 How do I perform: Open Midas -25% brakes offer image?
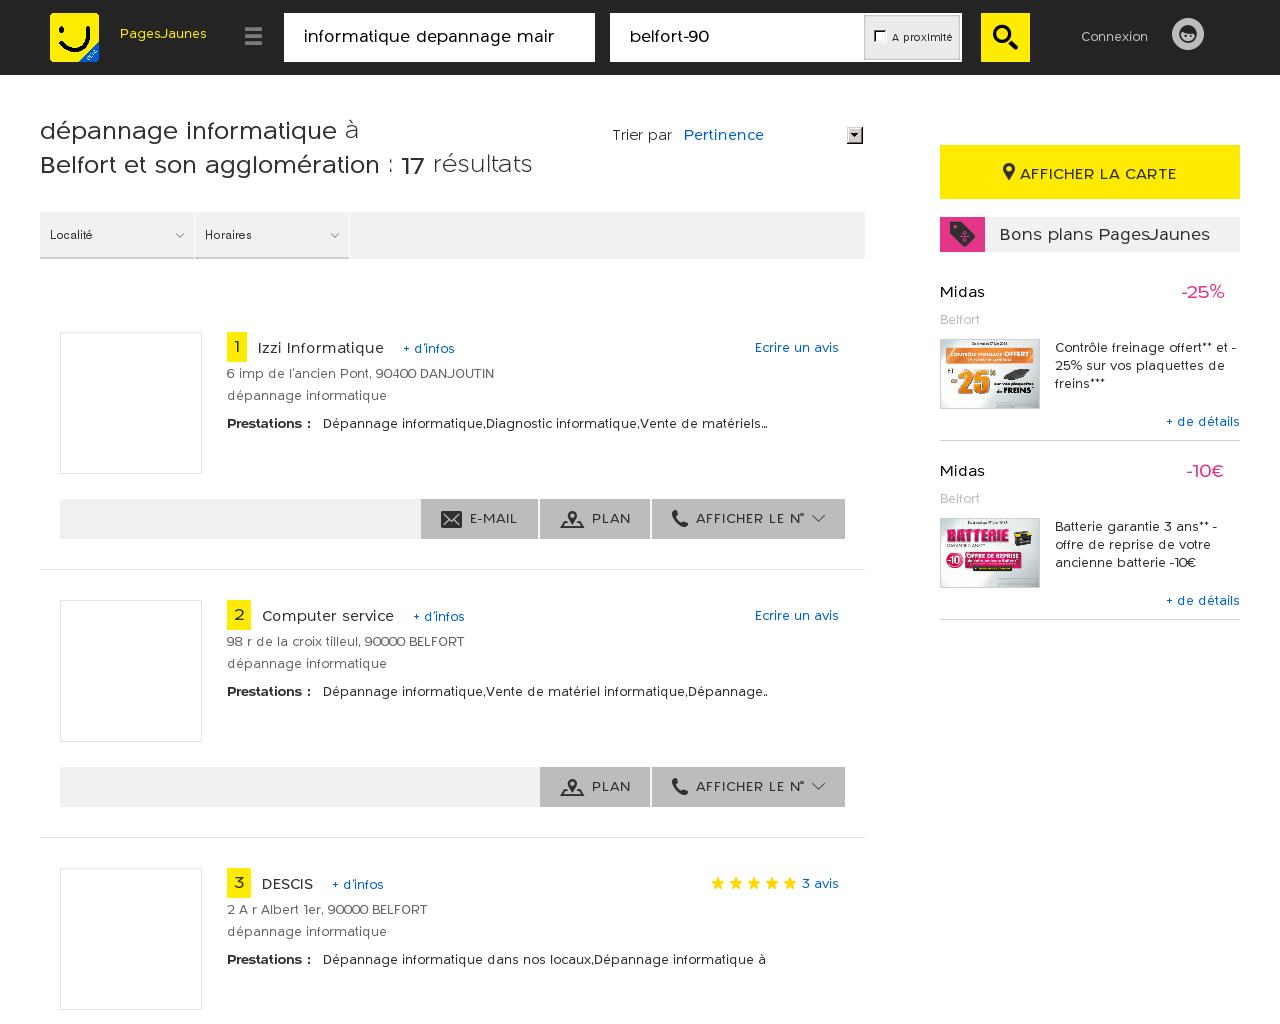(x=990, y=374)
